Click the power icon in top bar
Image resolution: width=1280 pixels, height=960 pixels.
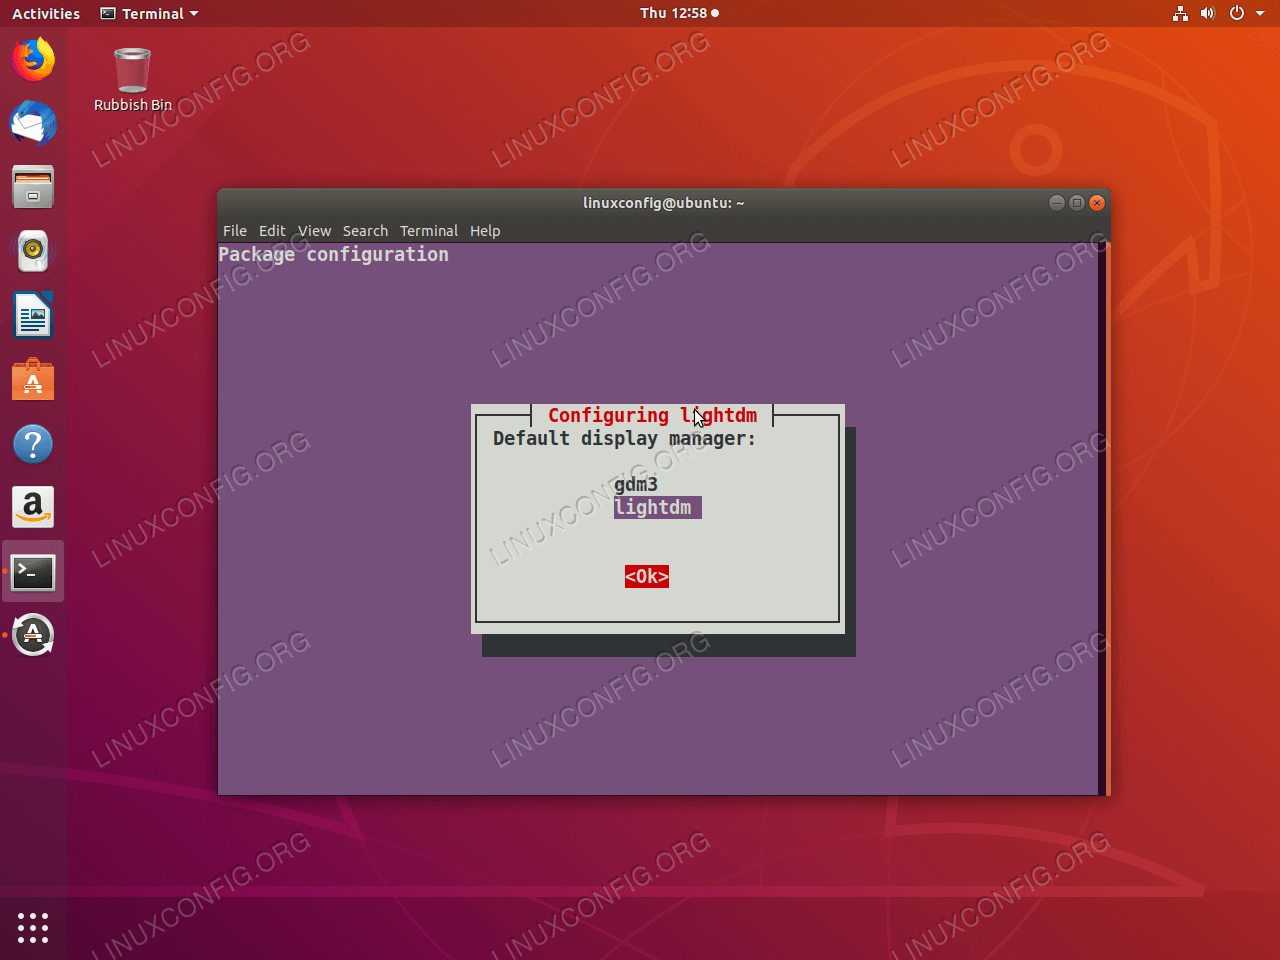pos(1236,13)
